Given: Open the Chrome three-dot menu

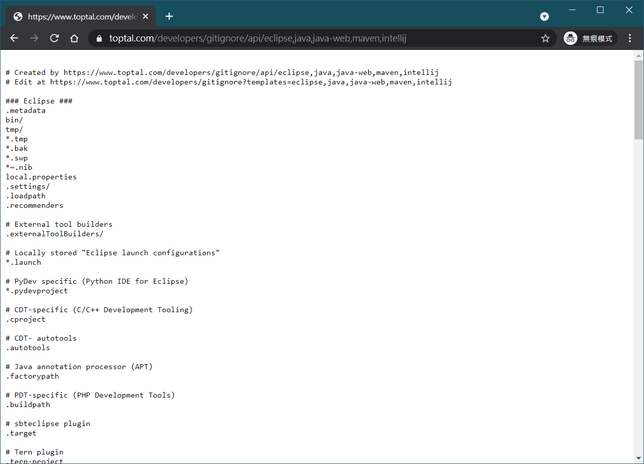Looking at the screenshot, I should 630,38.
